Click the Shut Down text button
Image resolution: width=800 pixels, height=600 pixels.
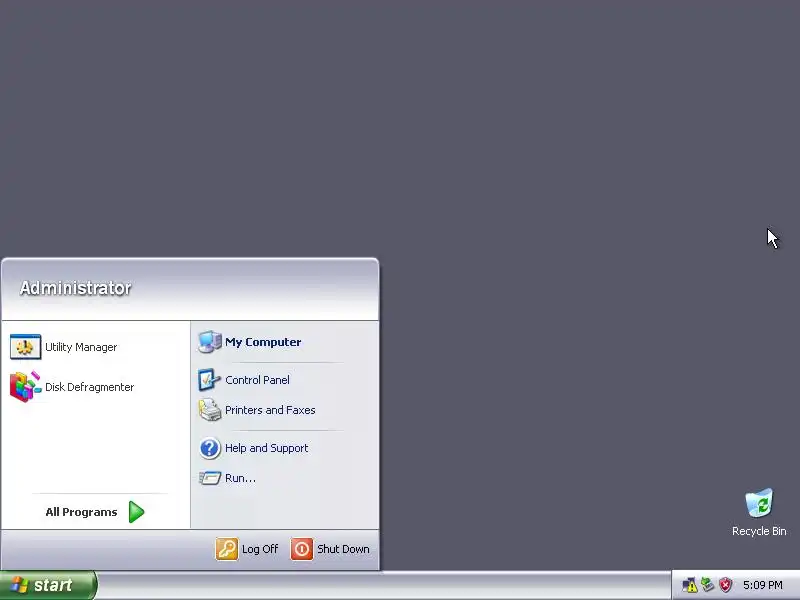click(x=343, y=549)
